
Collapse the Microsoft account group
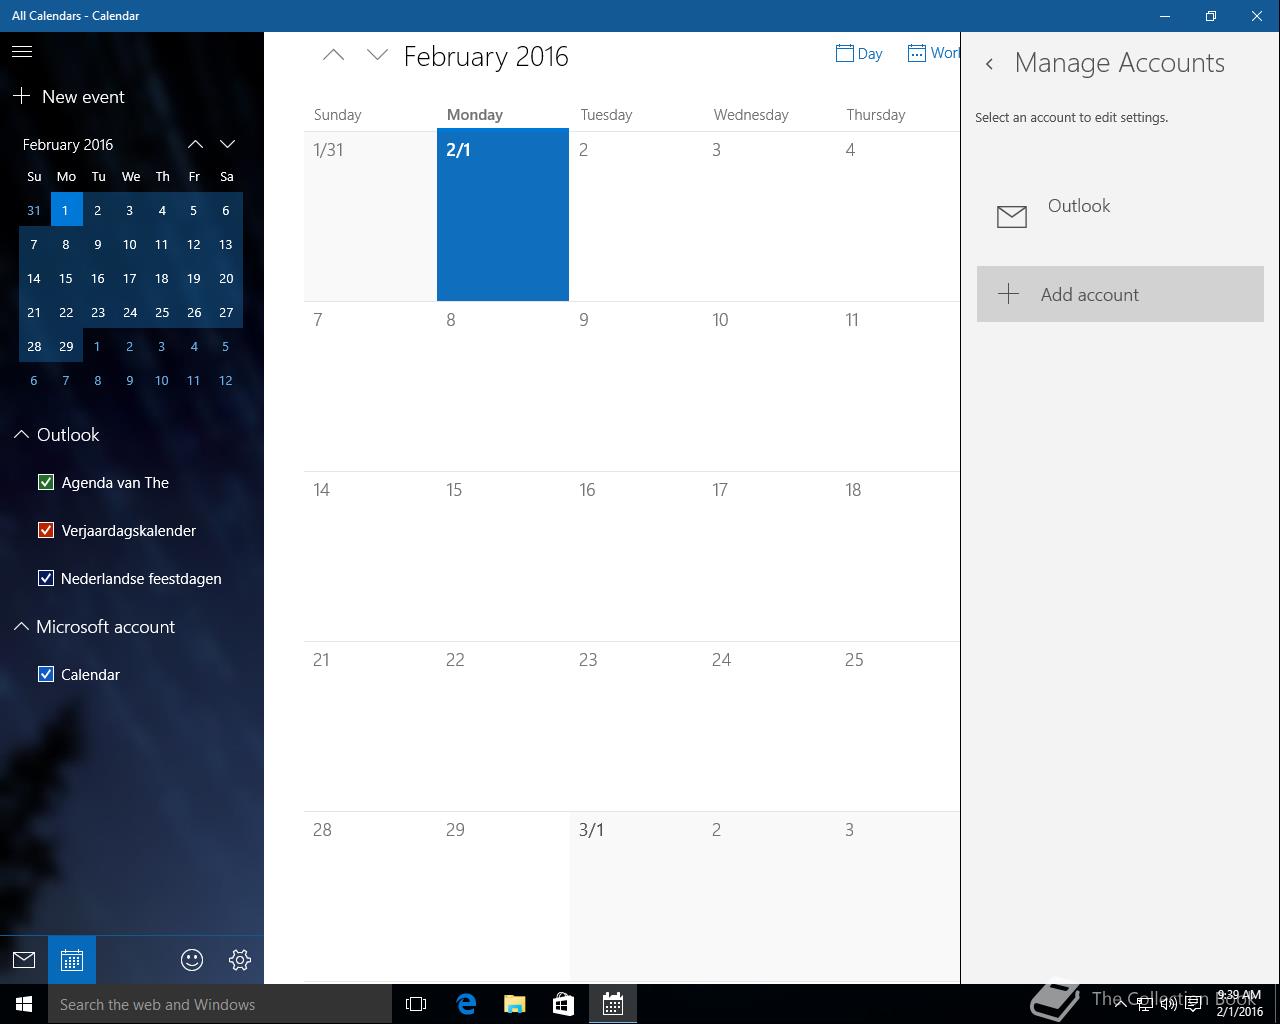click(21, 627)
